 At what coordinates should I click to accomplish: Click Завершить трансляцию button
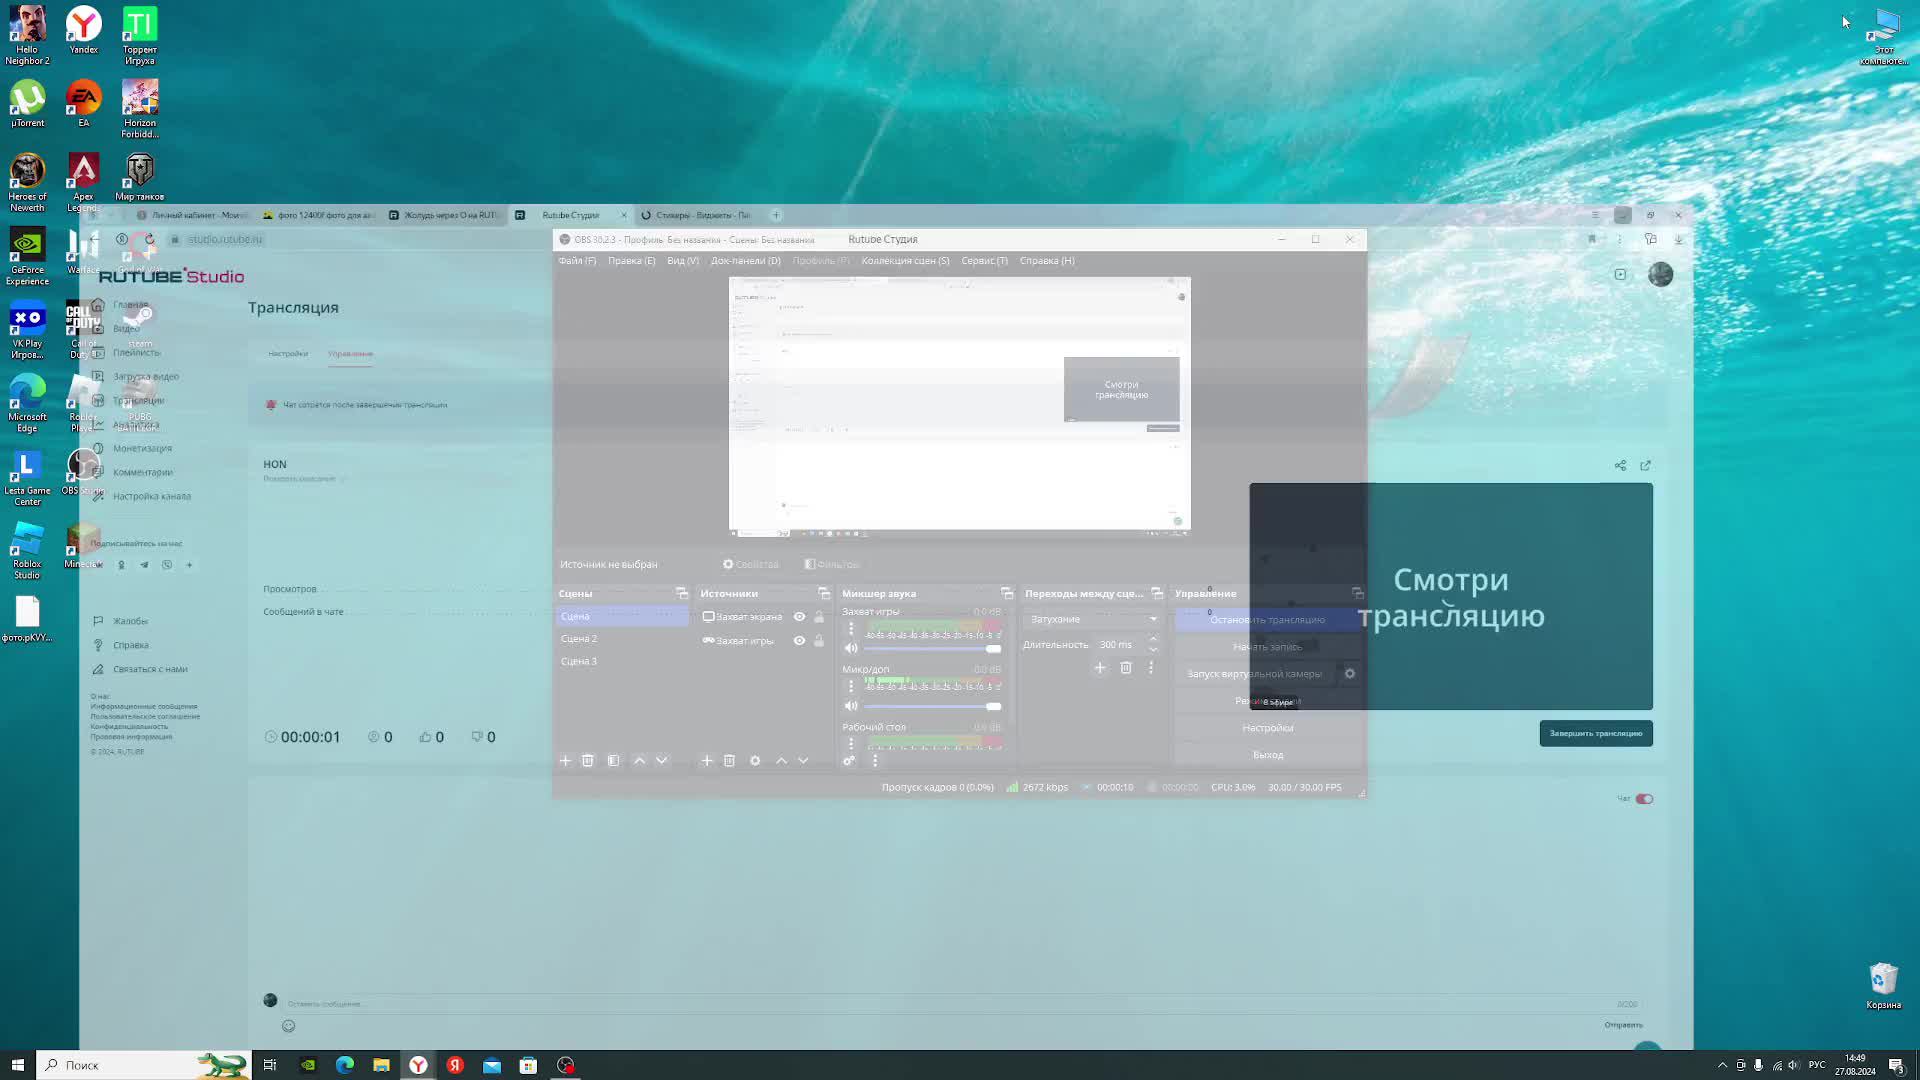tap(1595, 734)
